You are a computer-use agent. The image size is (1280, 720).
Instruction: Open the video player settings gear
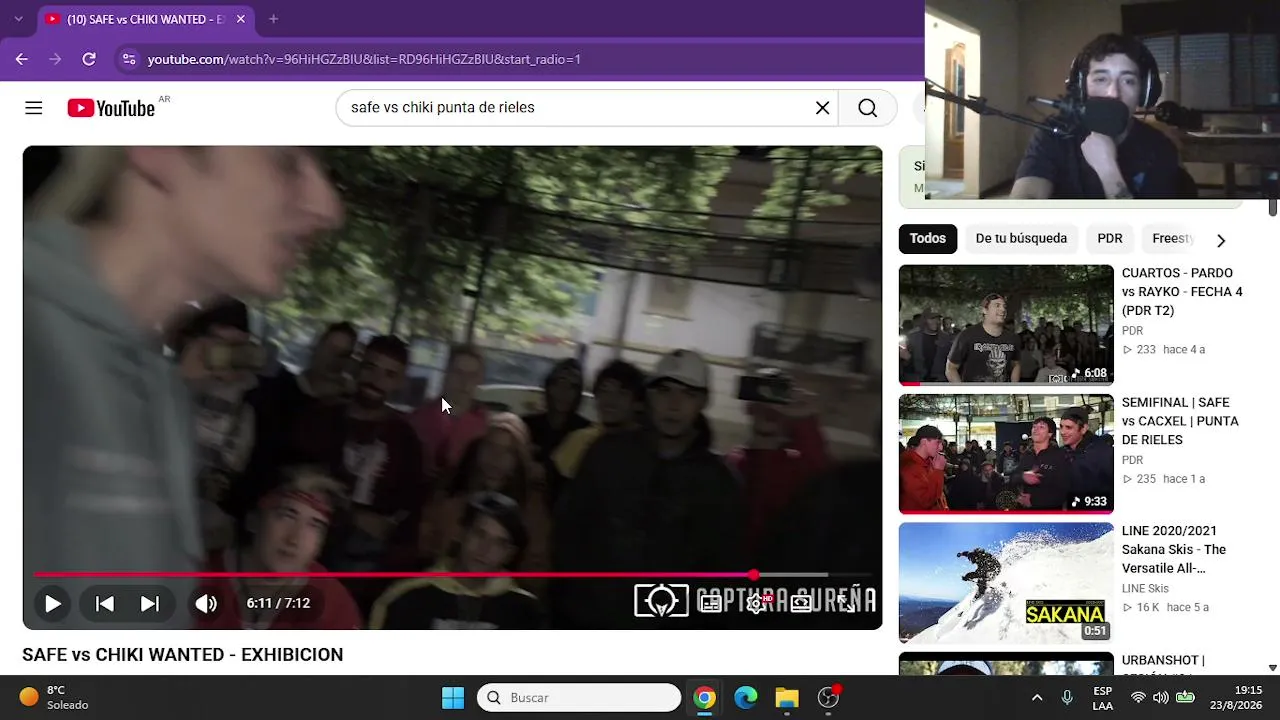pos(756,603)
